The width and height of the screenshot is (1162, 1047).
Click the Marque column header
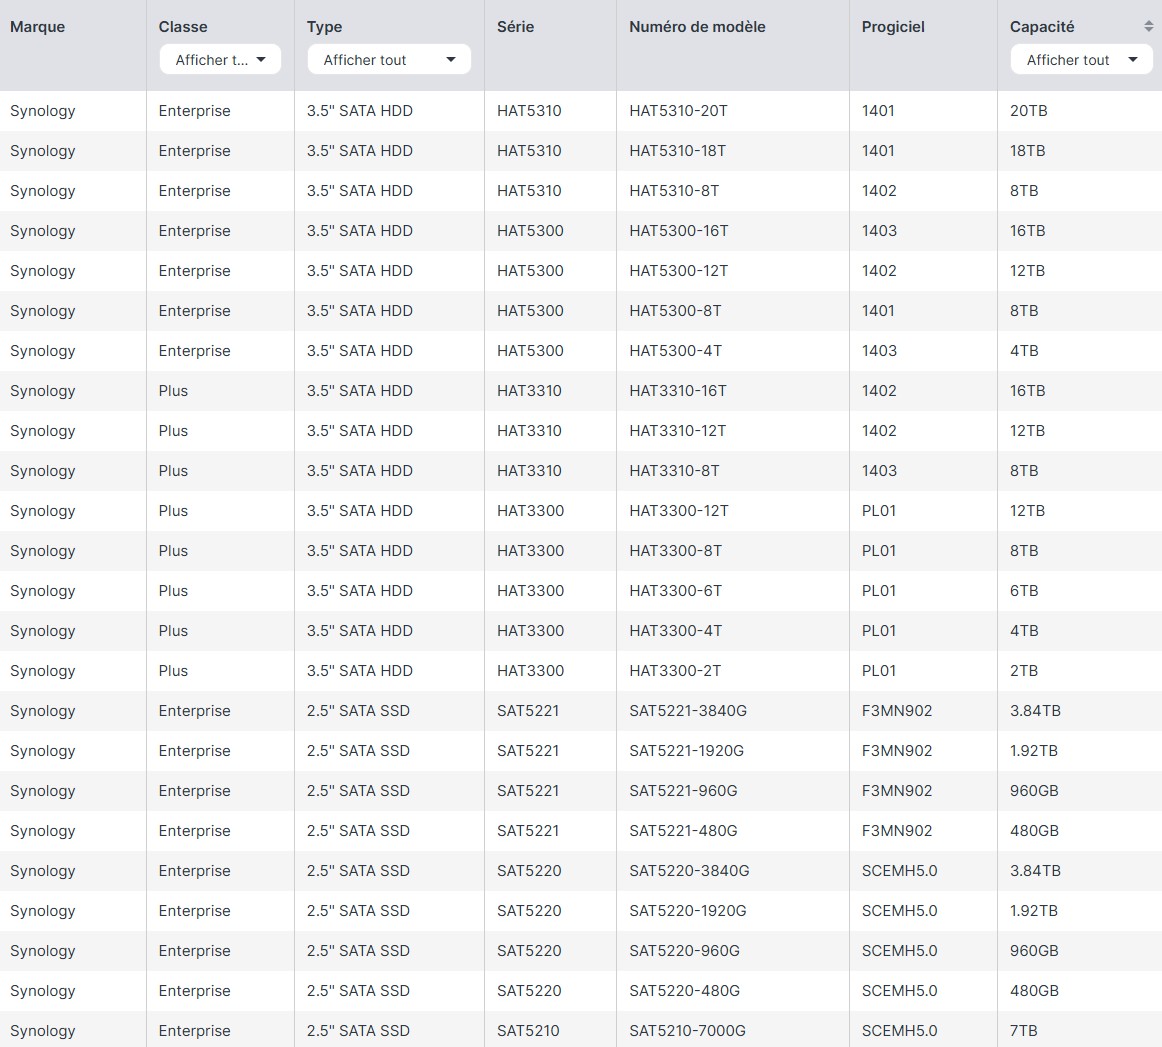pyautogui.click(x=37, y=27)
